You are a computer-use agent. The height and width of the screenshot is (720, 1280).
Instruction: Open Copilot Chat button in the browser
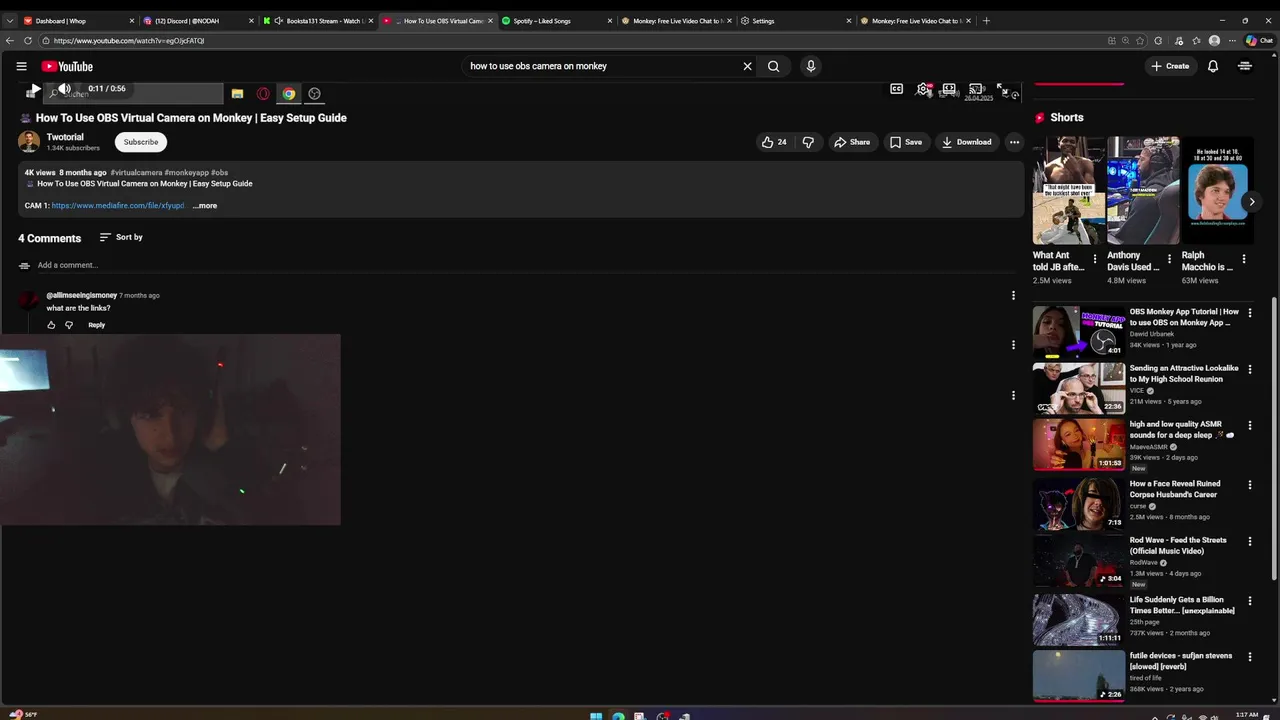point(1259,41)
